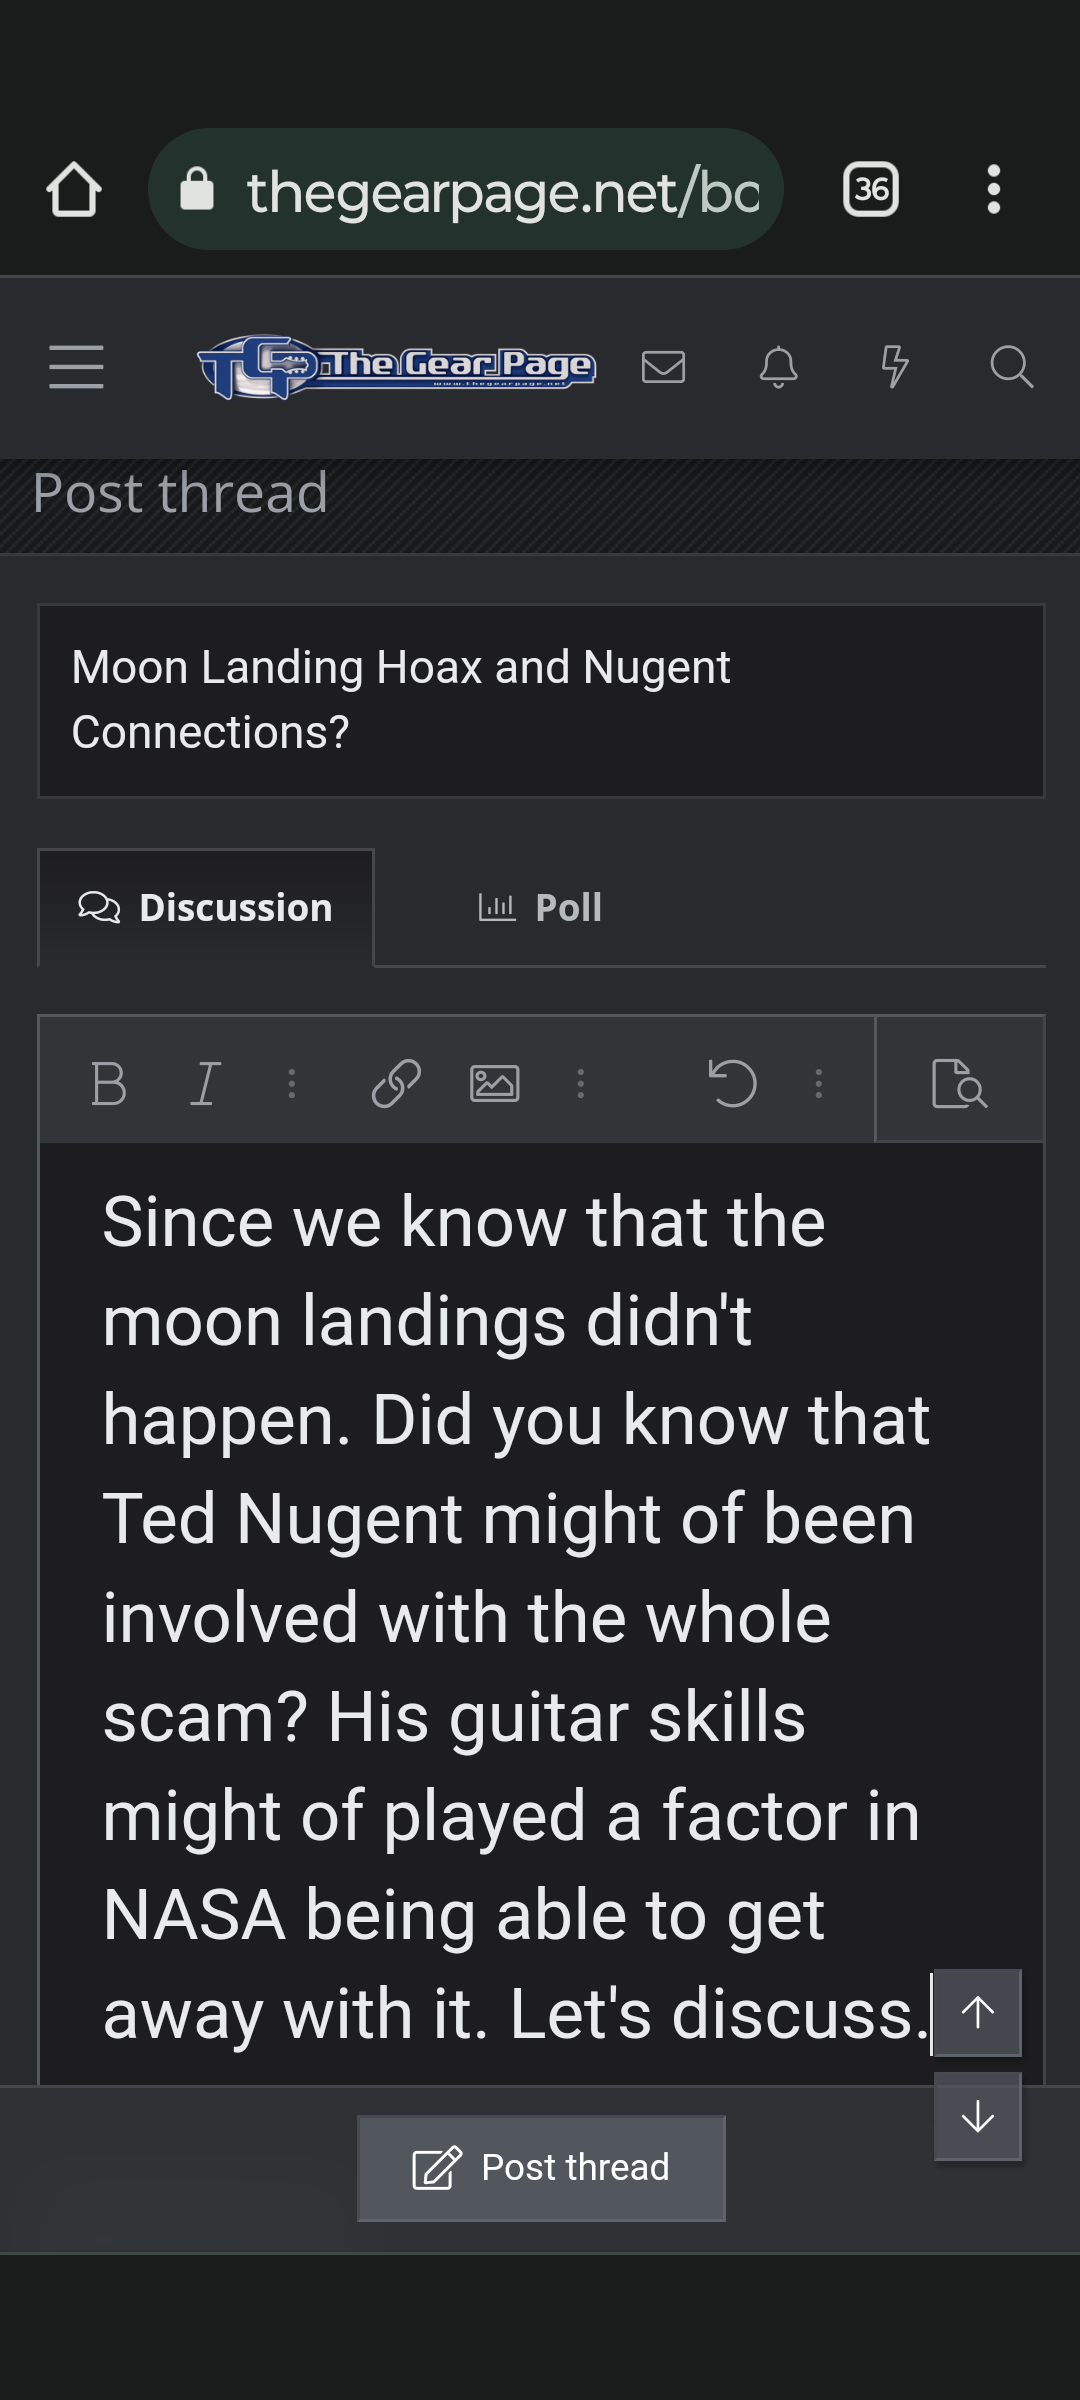Insert a link using the chain icon
1080x2400 pixels.
[x=396, y=1083]
